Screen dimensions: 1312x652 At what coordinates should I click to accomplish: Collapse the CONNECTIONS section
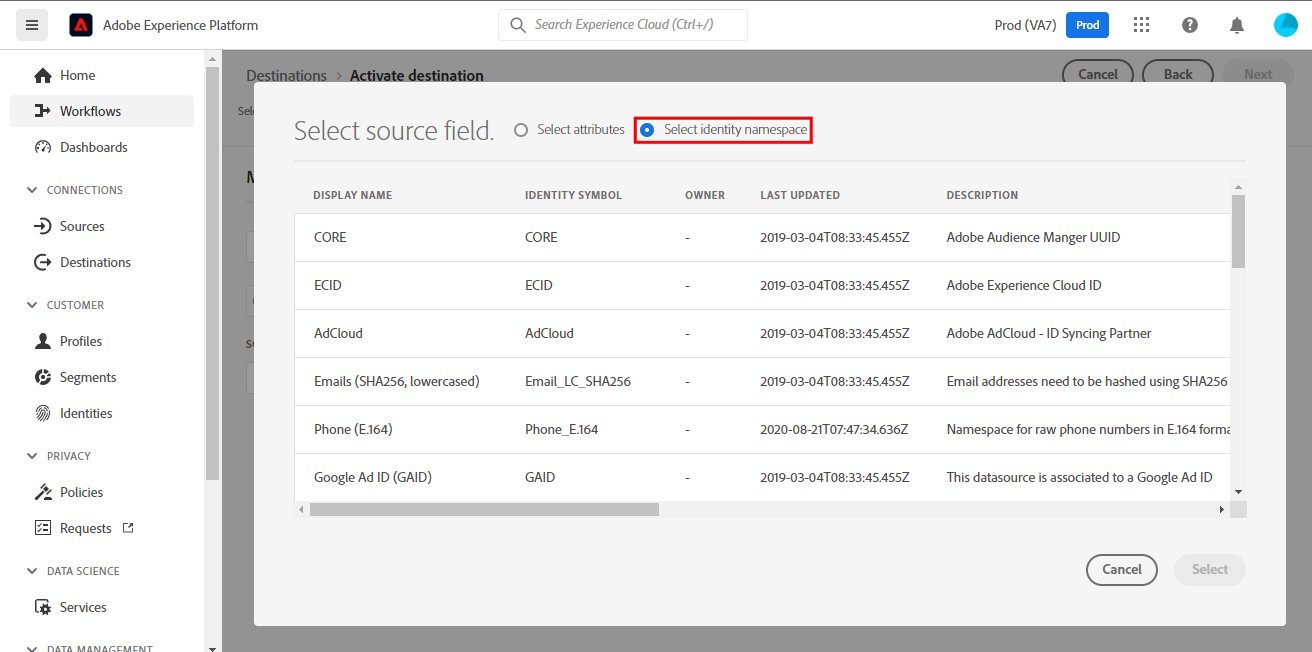click(x=32, y=190)
